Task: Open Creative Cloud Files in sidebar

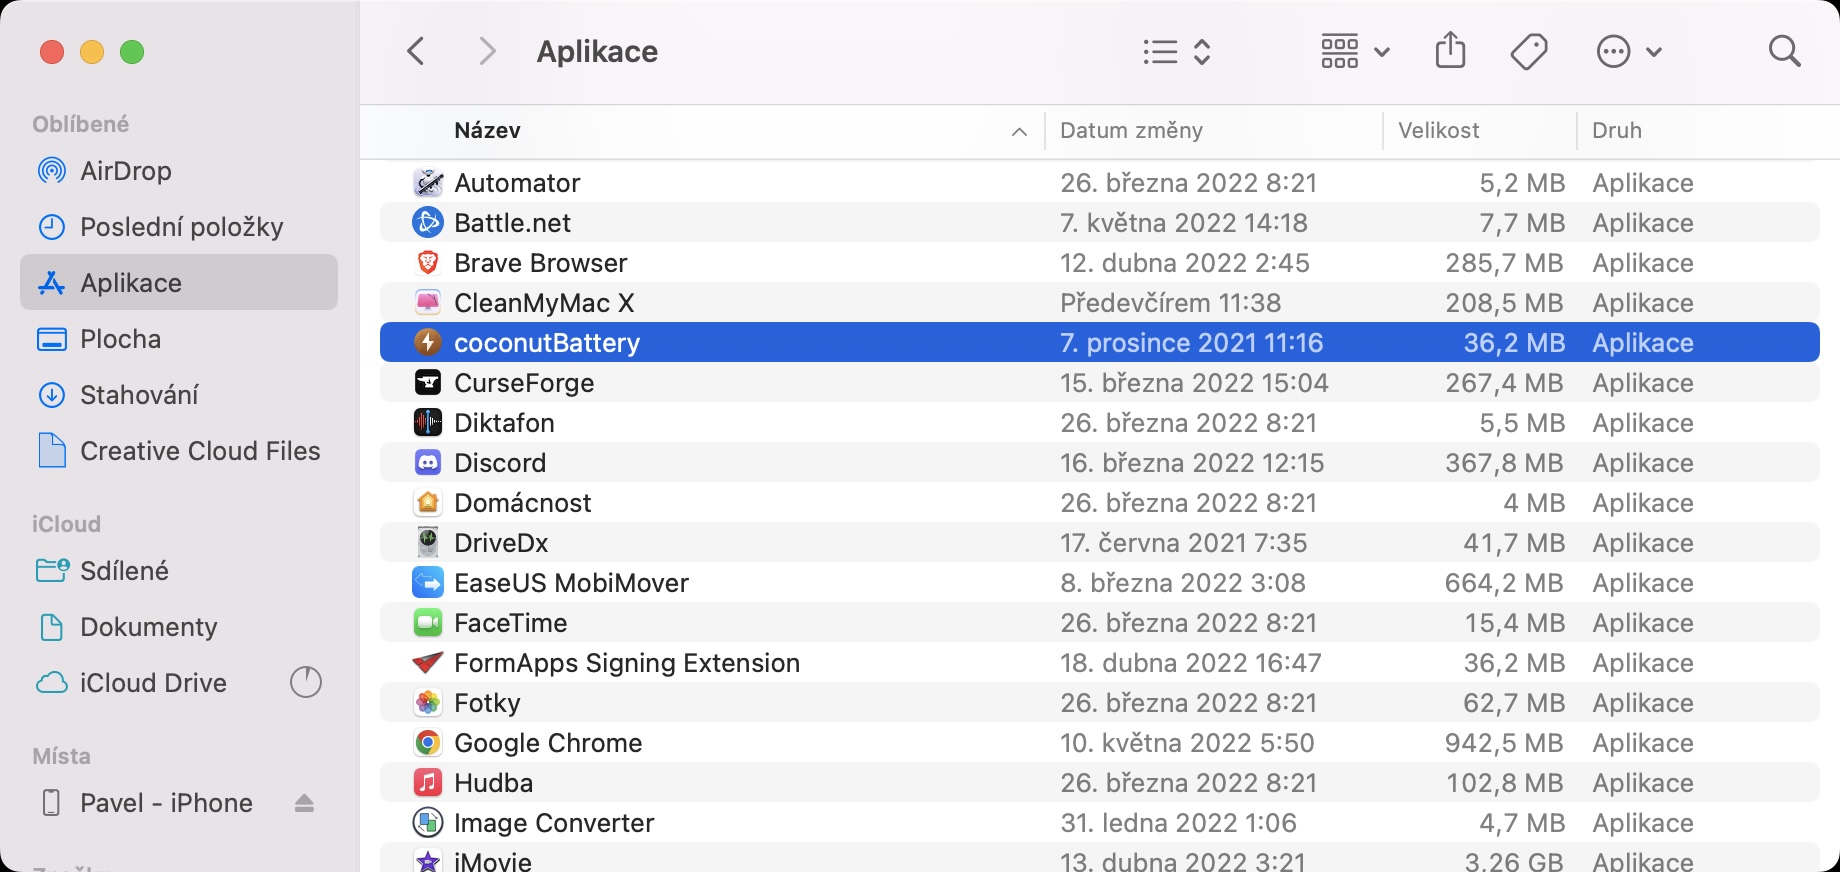Action: 200,451
